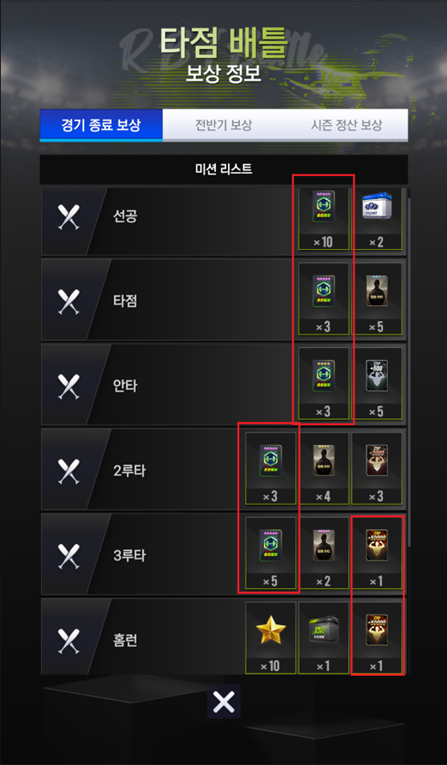Switch to the 전반기 보상 tab
Screen dimensions: 447x765
click(x=224, y=125)
